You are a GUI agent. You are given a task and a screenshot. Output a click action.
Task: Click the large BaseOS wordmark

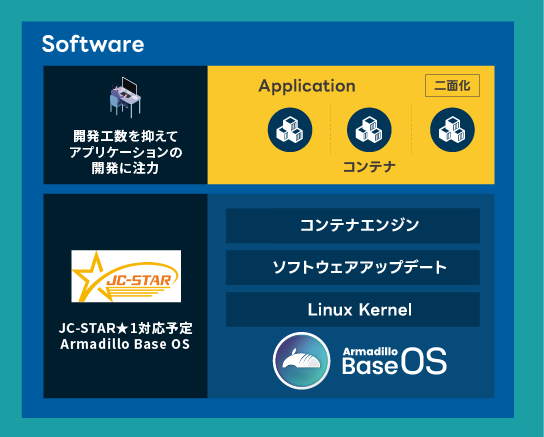(x=394, y=361)
